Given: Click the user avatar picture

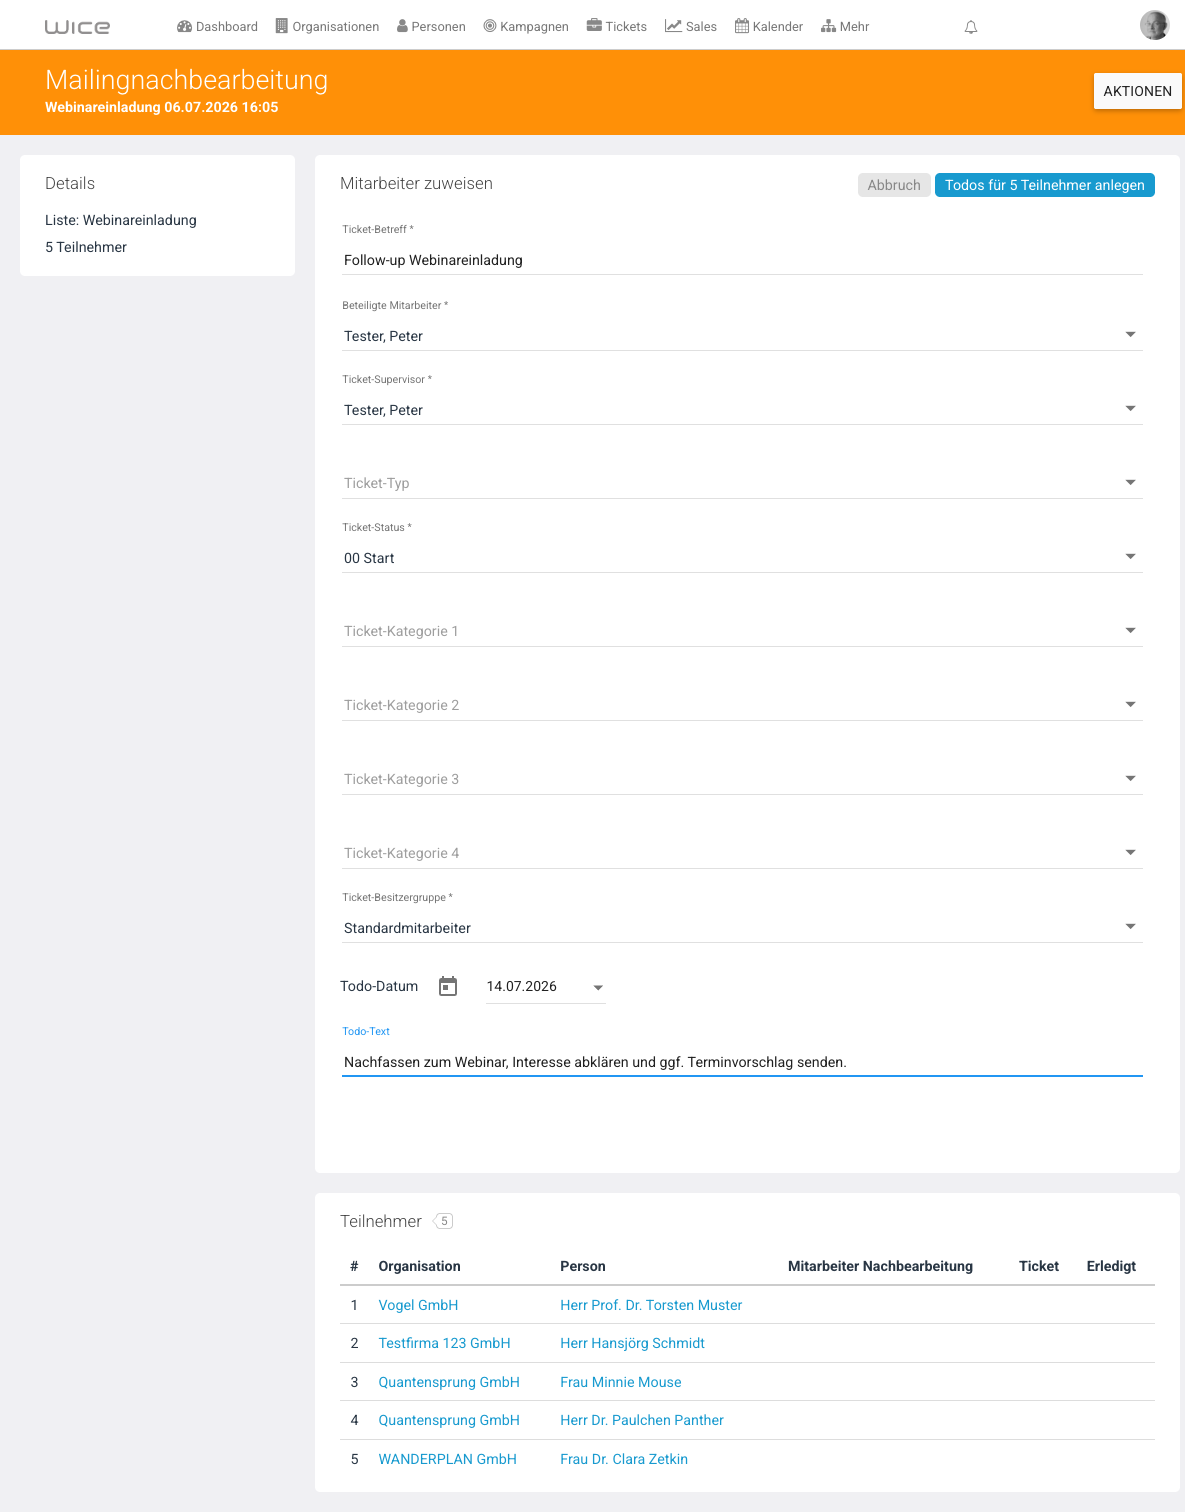Looking at the screenshot, I should click(x=1154, y=25).
